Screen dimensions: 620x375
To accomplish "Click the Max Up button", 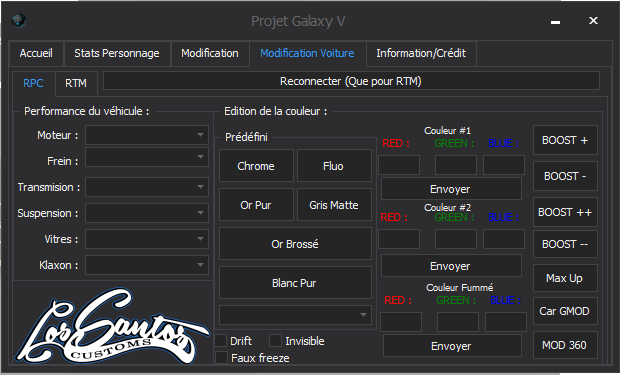I will 565,278.
